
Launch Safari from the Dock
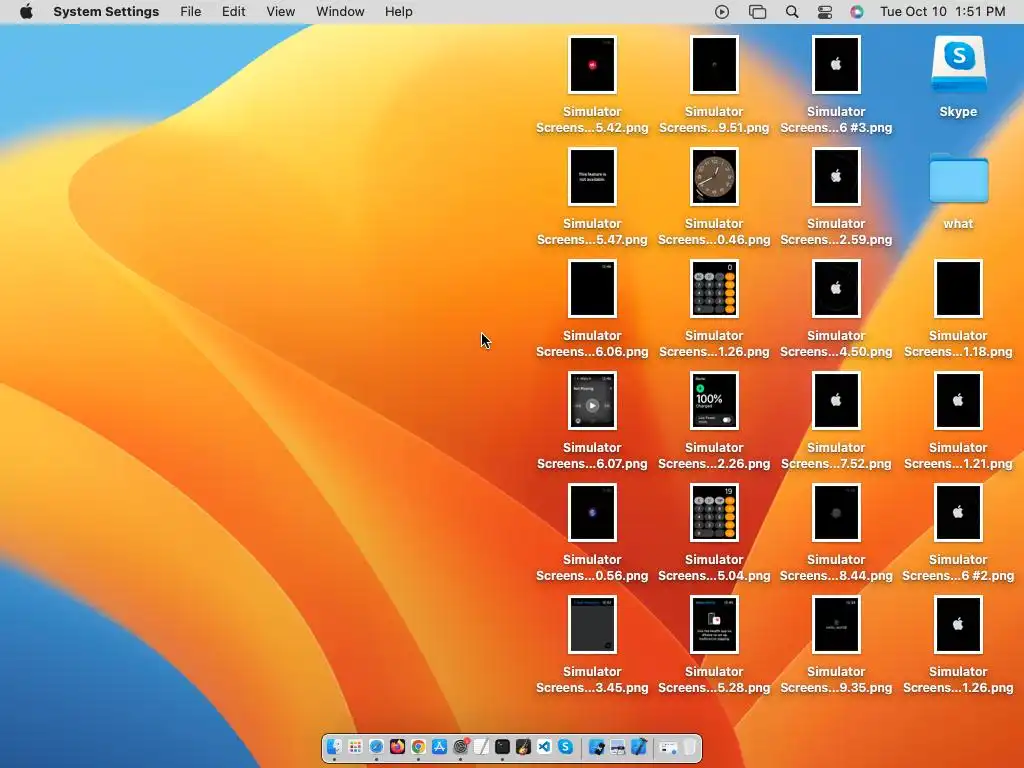point(376,746)
